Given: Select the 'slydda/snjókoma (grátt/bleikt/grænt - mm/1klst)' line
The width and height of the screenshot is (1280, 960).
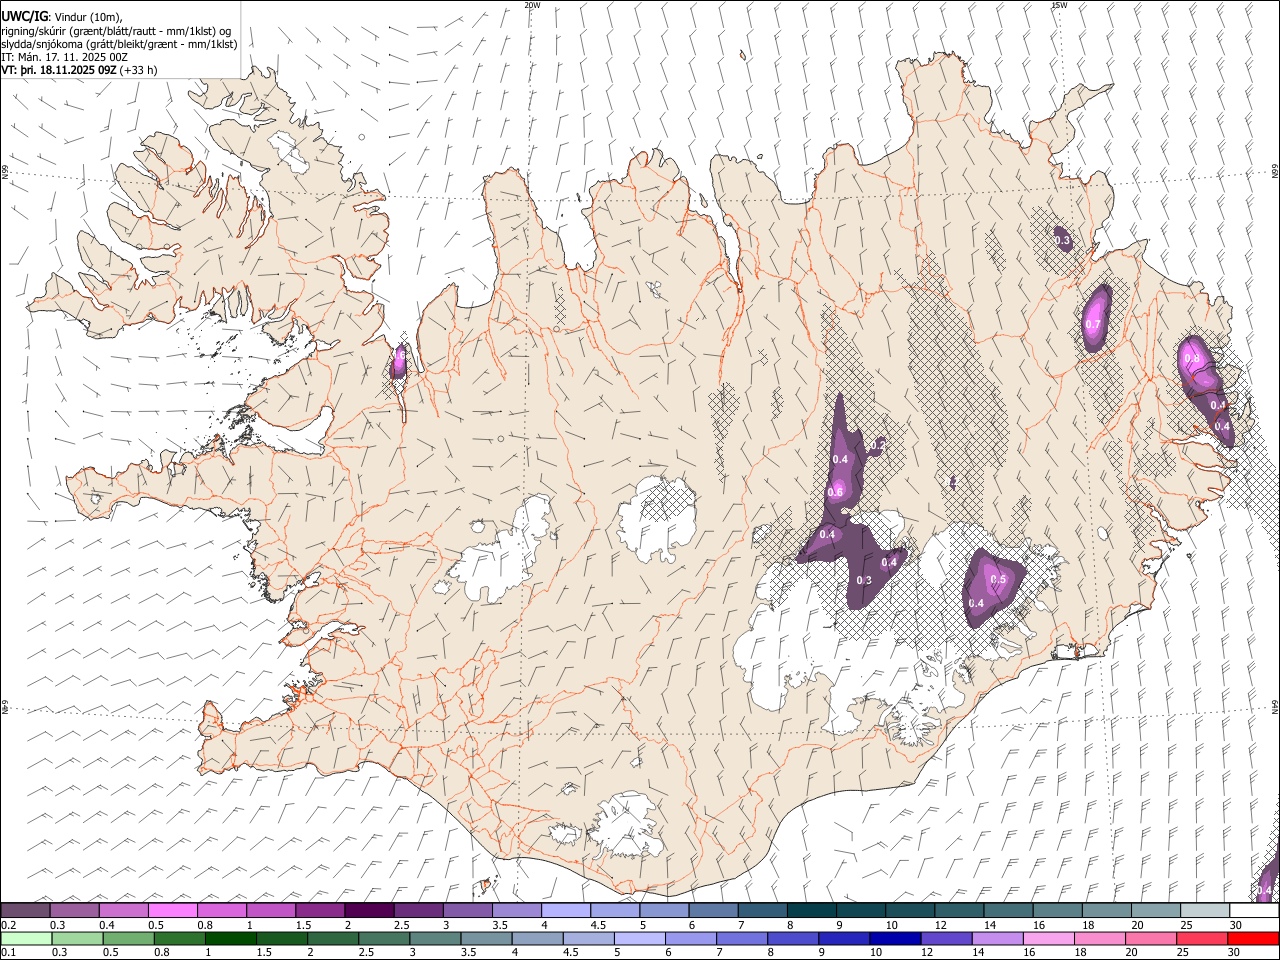Looking at the screenshot, I should coord(119,44).
